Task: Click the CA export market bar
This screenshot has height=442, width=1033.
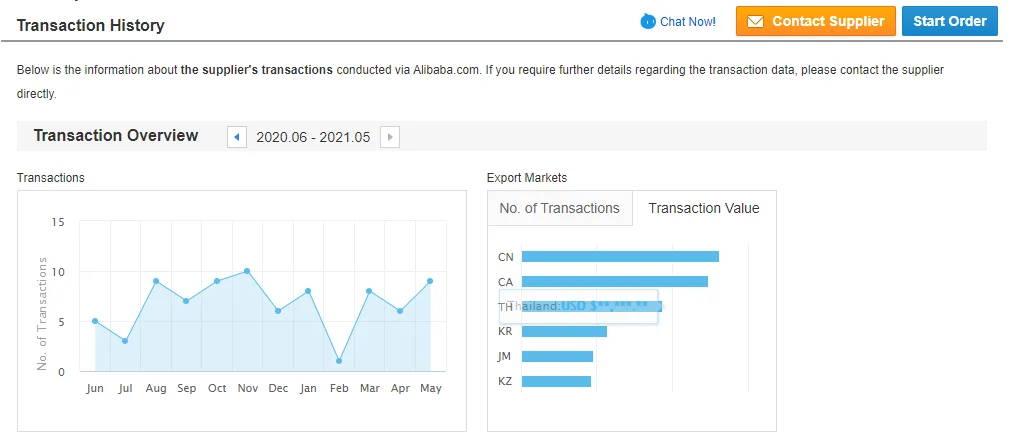Action: (x=614, y=281)
